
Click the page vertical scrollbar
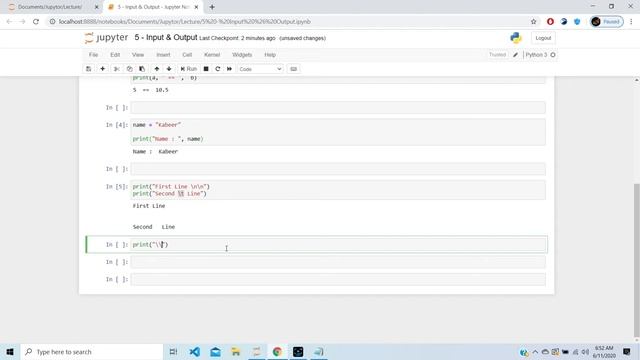pos(636,259)
